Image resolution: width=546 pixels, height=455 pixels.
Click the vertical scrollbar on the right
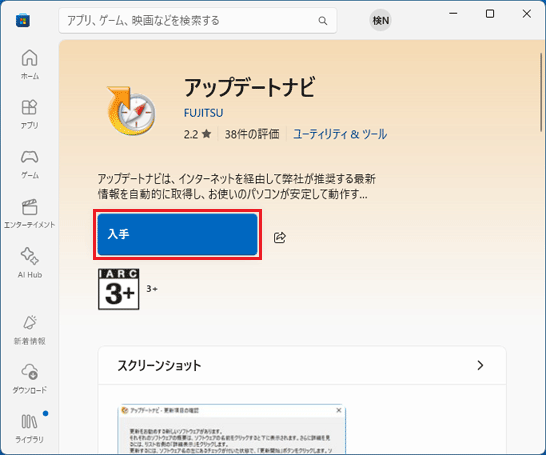pyautogui.click(x=541, y=92)
